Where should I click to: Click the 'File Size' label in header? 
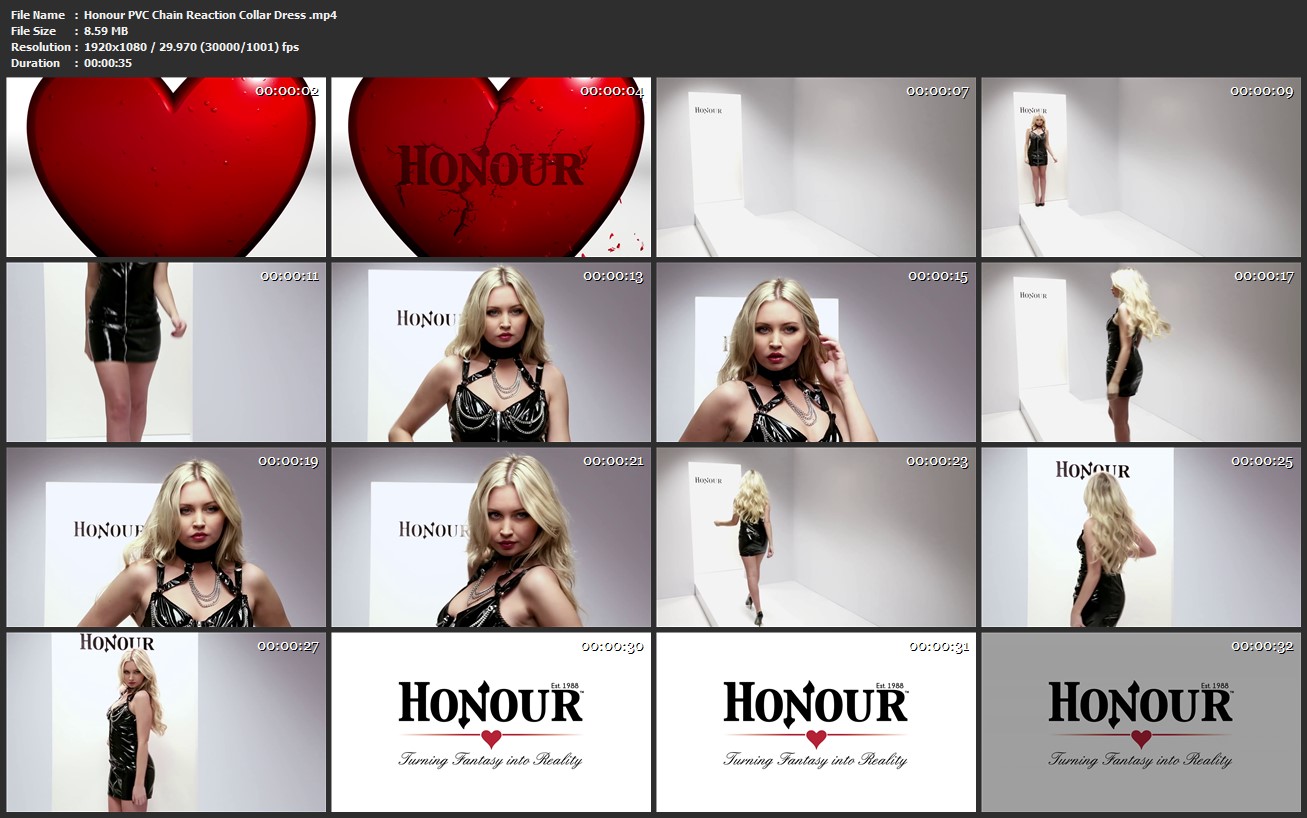coord(34,31)
